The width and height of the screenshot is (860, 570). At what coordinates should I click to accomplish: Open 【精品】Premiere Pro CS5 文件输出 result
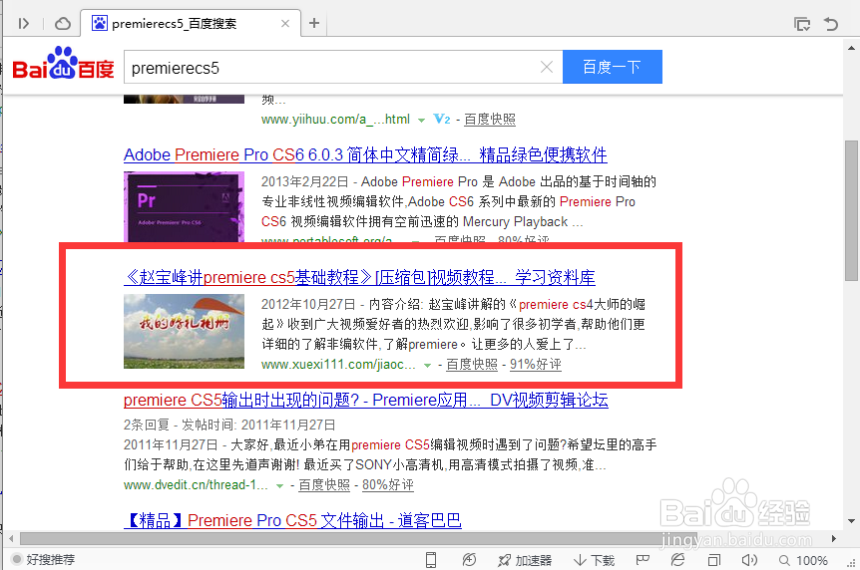click(x=292, y=520)
